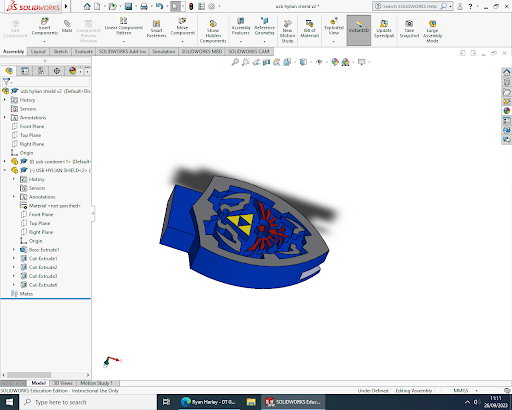Click the Smart Fasteners tool
This screenshot has height=410, width=512.
click(x=156, y=29)
